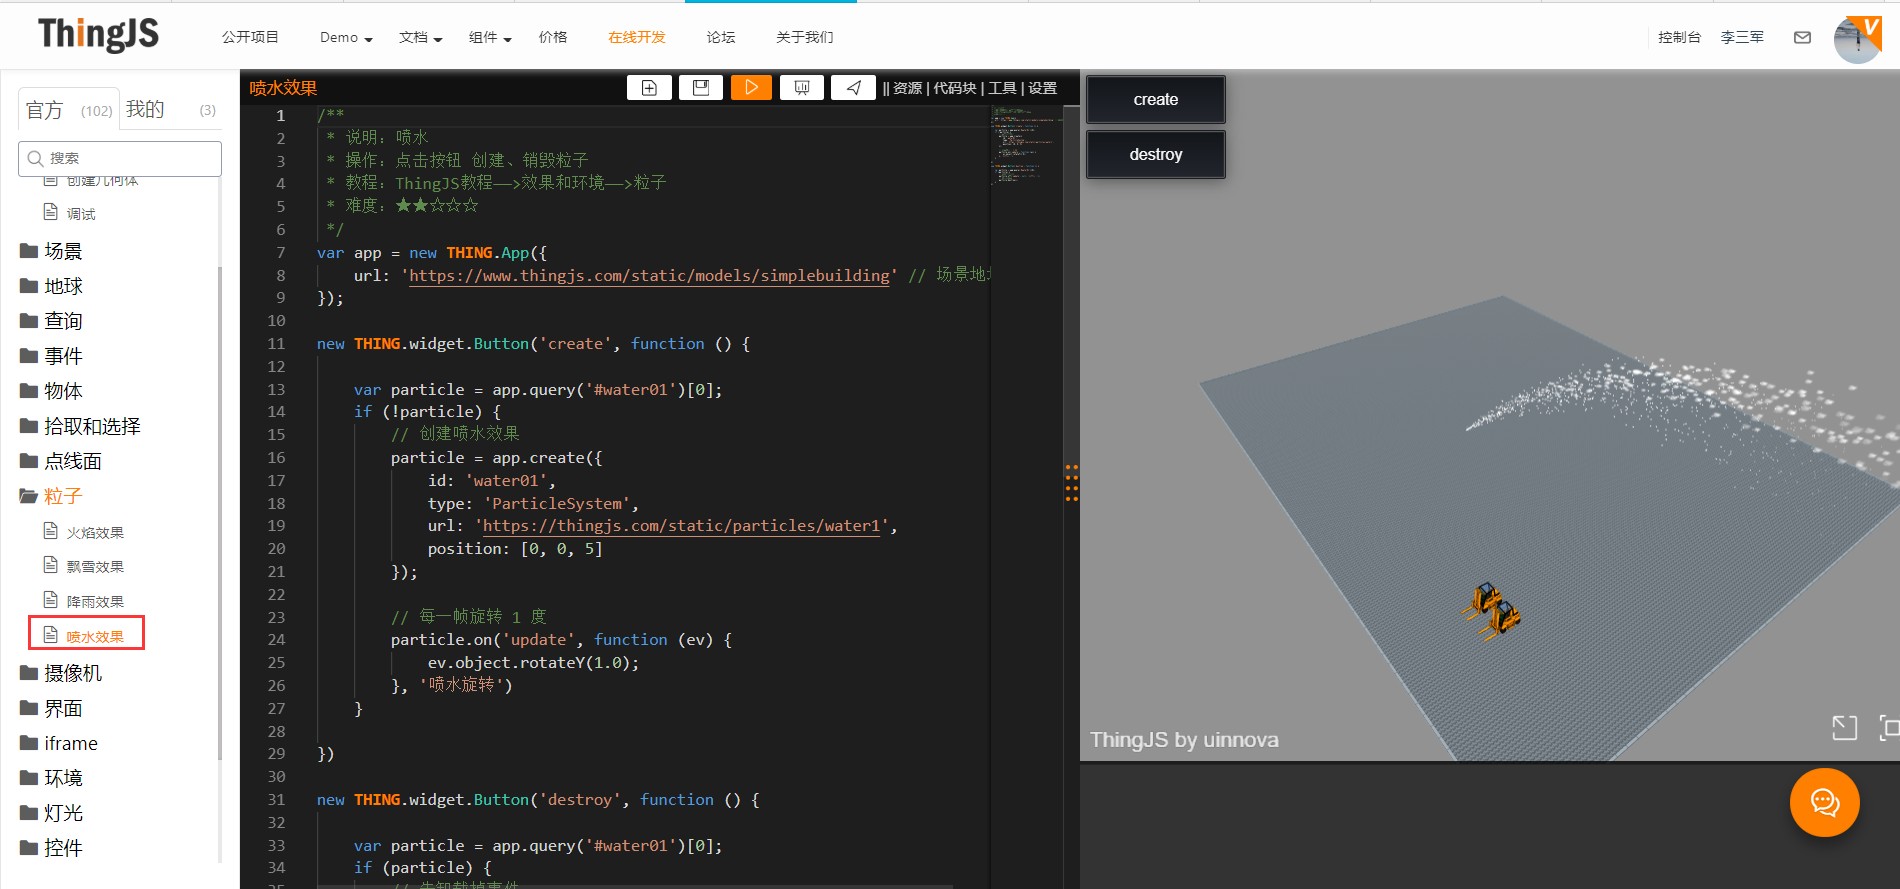Click the ThingJS logo
This screenshot has height=889, width=1900.
click(98, 35)
